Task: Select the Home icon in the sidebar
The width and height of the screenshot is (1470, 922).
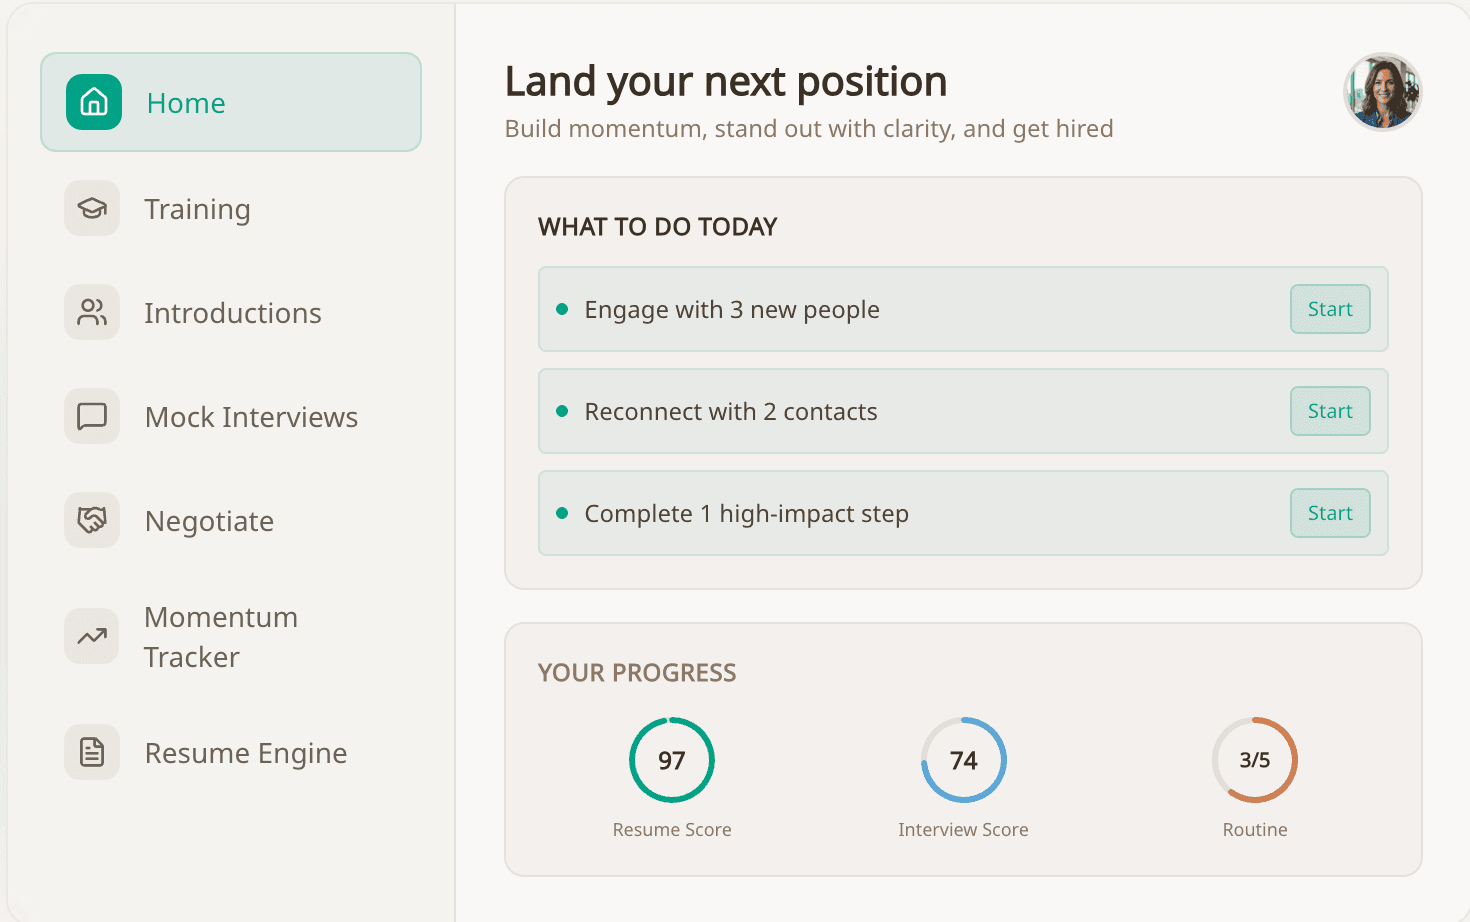Action: [x=92, y=102]
